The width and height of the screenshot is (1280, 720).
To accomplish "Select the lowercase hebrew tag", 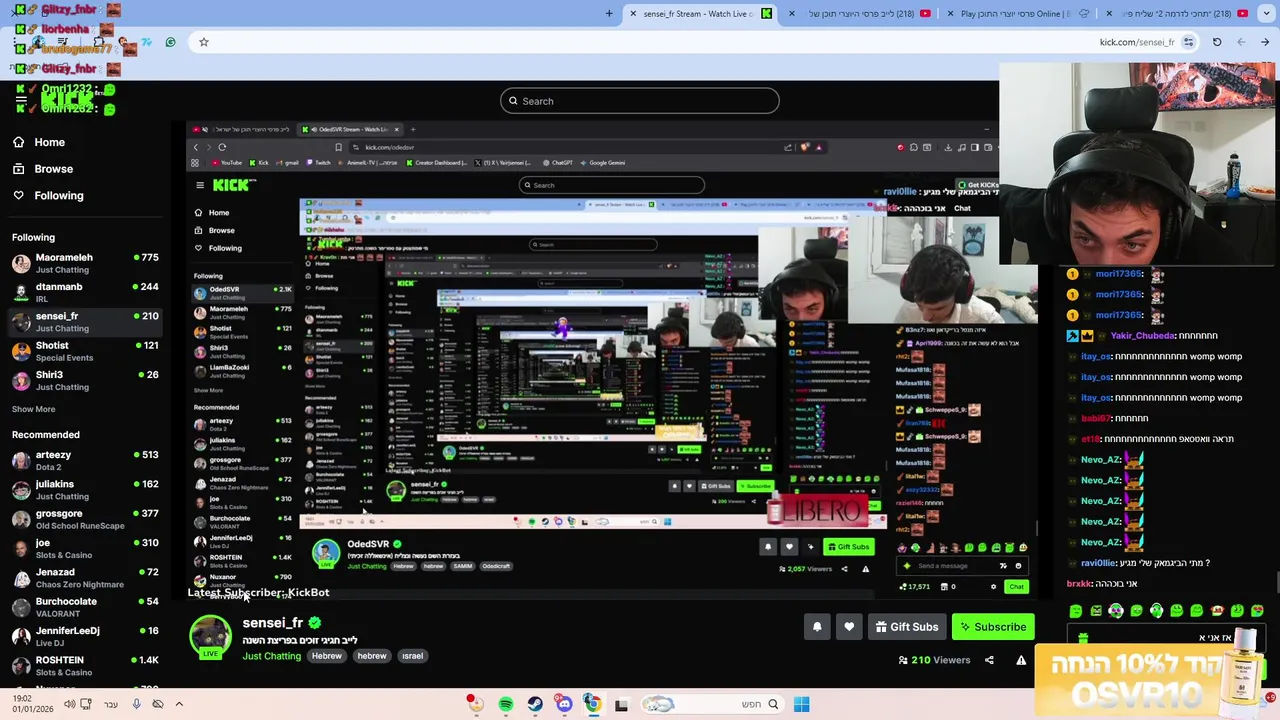I will (x=372, y=656).
